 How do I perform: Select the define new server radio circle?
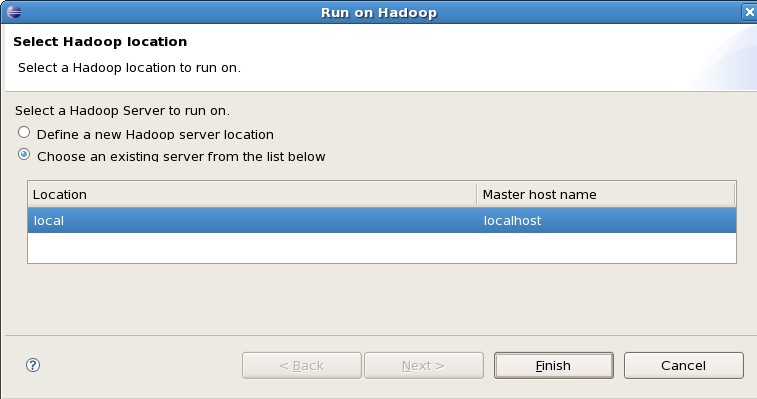tap(24, 132)
